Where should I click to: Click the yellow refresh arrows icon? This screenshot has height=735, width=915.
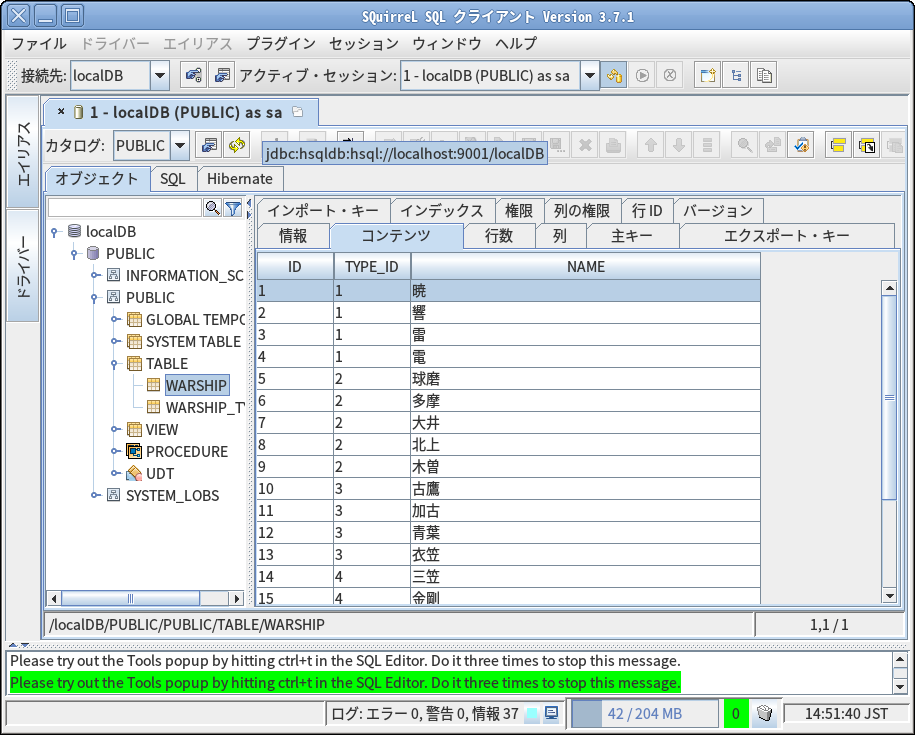(237, 145)
